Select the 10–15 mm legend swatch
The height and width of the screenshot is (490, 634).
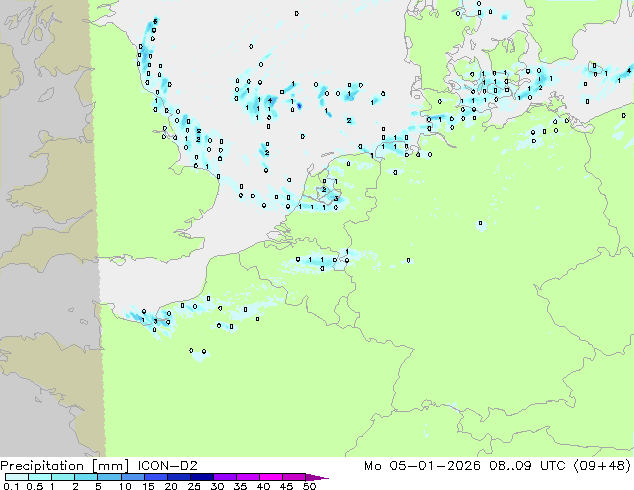(133, 477)
